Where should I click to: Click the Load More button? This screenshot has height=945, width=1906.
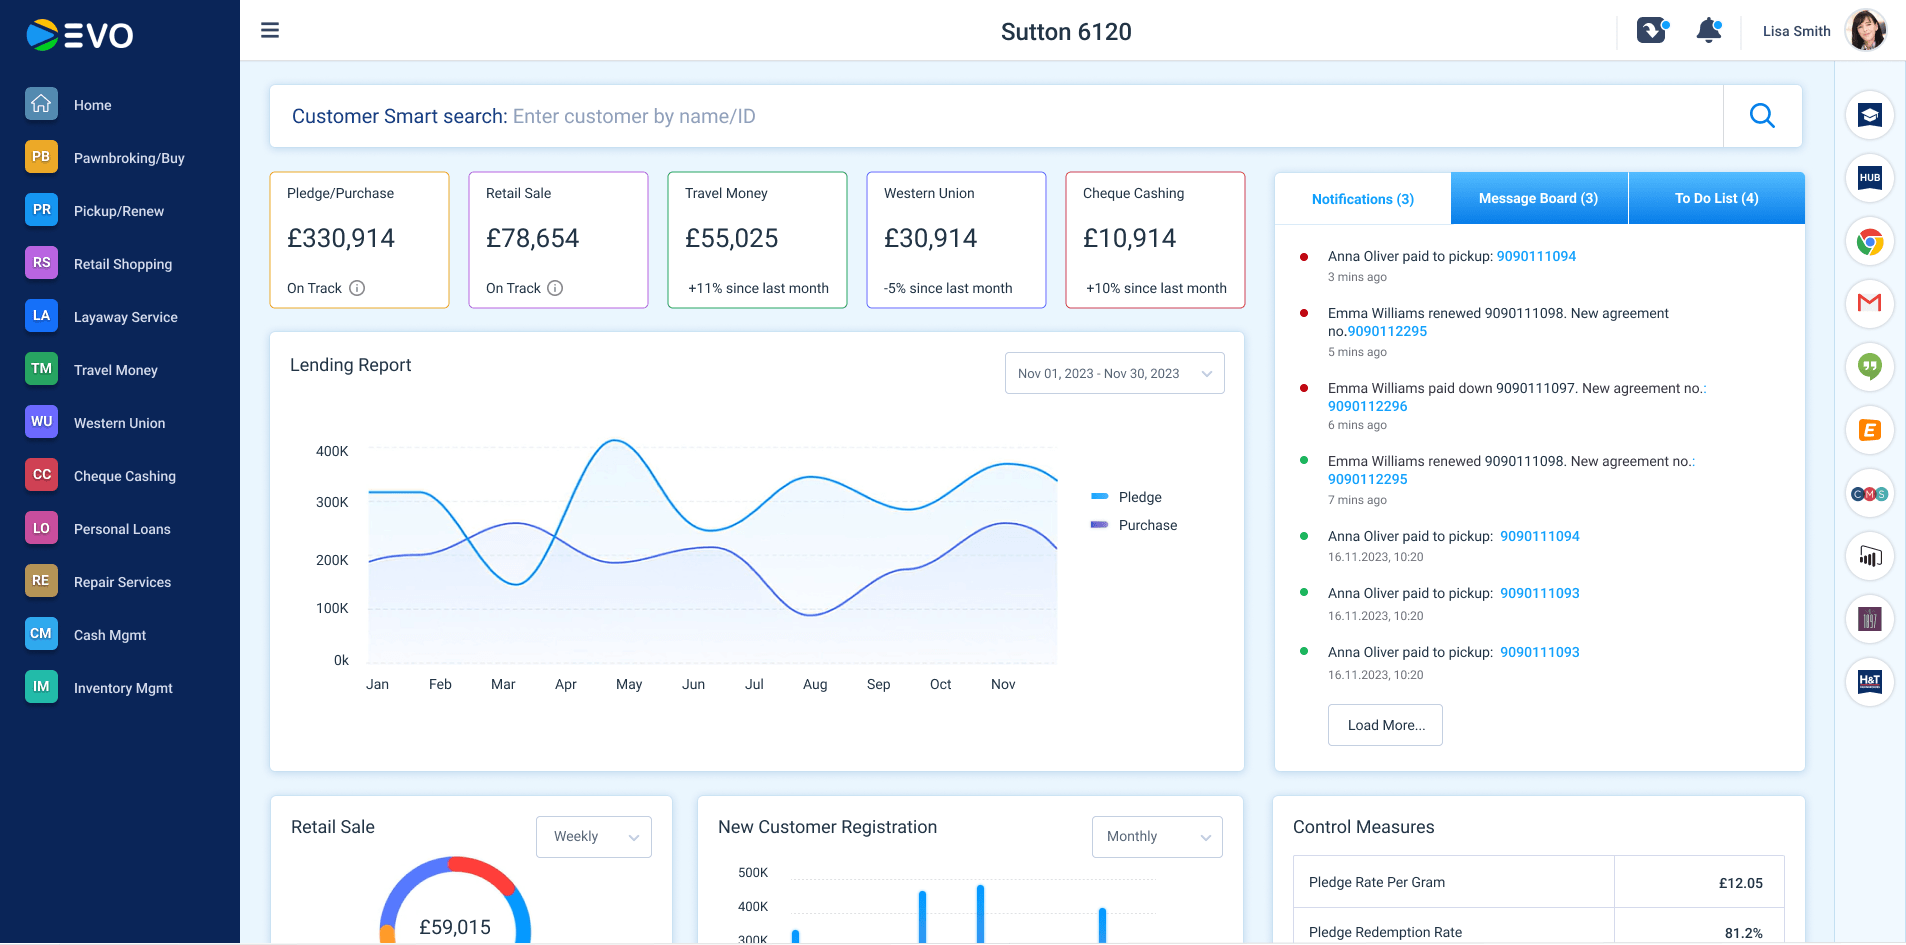[1385, 725]
